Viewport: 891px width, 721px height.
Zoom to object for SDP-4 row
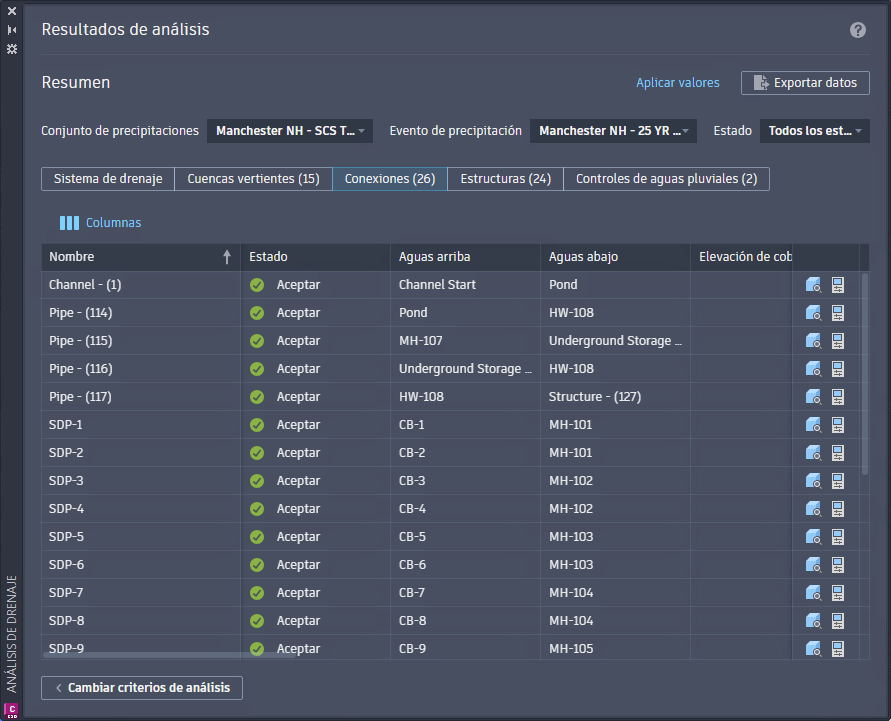point(813,509)
